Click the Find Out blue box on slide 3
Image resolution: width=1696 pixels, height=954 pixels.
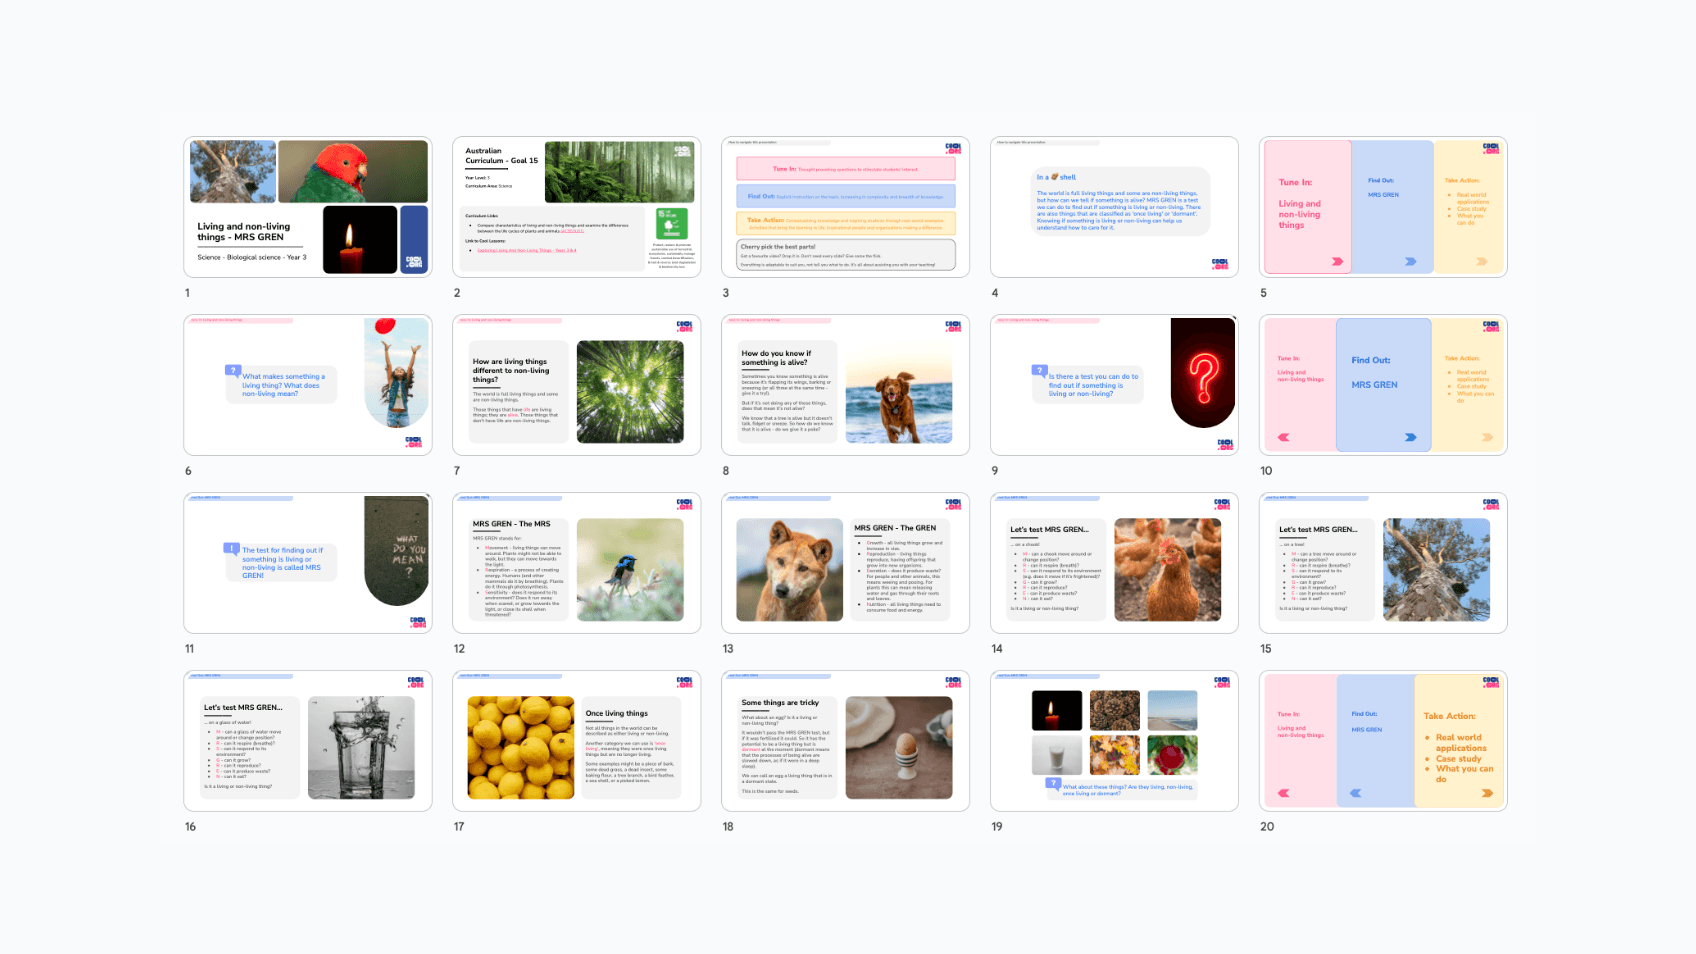click(x=845, y=196)
